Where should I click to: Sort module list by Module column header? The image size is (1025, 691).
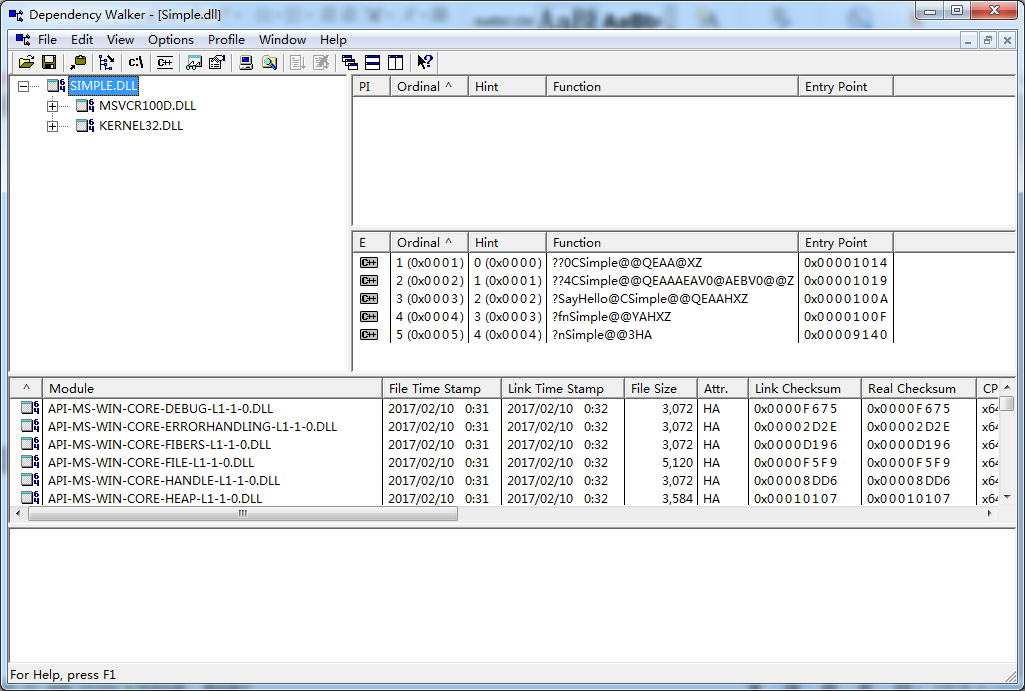(x=212, y=389)
